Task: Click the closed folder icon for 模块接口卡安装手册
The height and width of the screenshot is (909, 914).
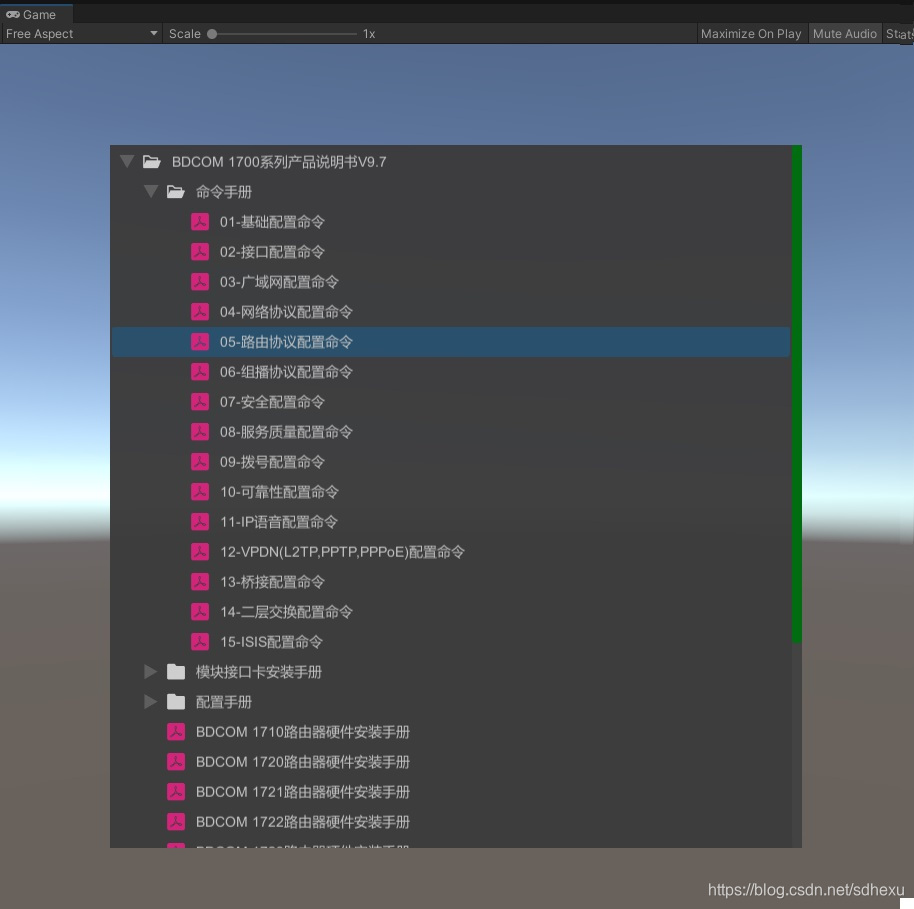Action: [x=176, y=672]
